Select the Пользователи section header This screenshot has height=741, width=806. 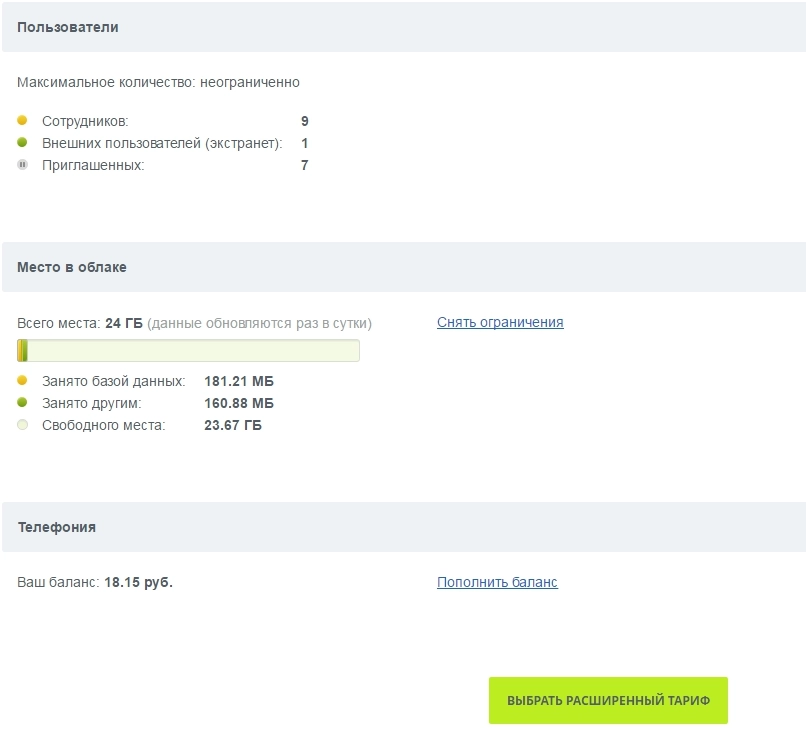tap(68, 27)
